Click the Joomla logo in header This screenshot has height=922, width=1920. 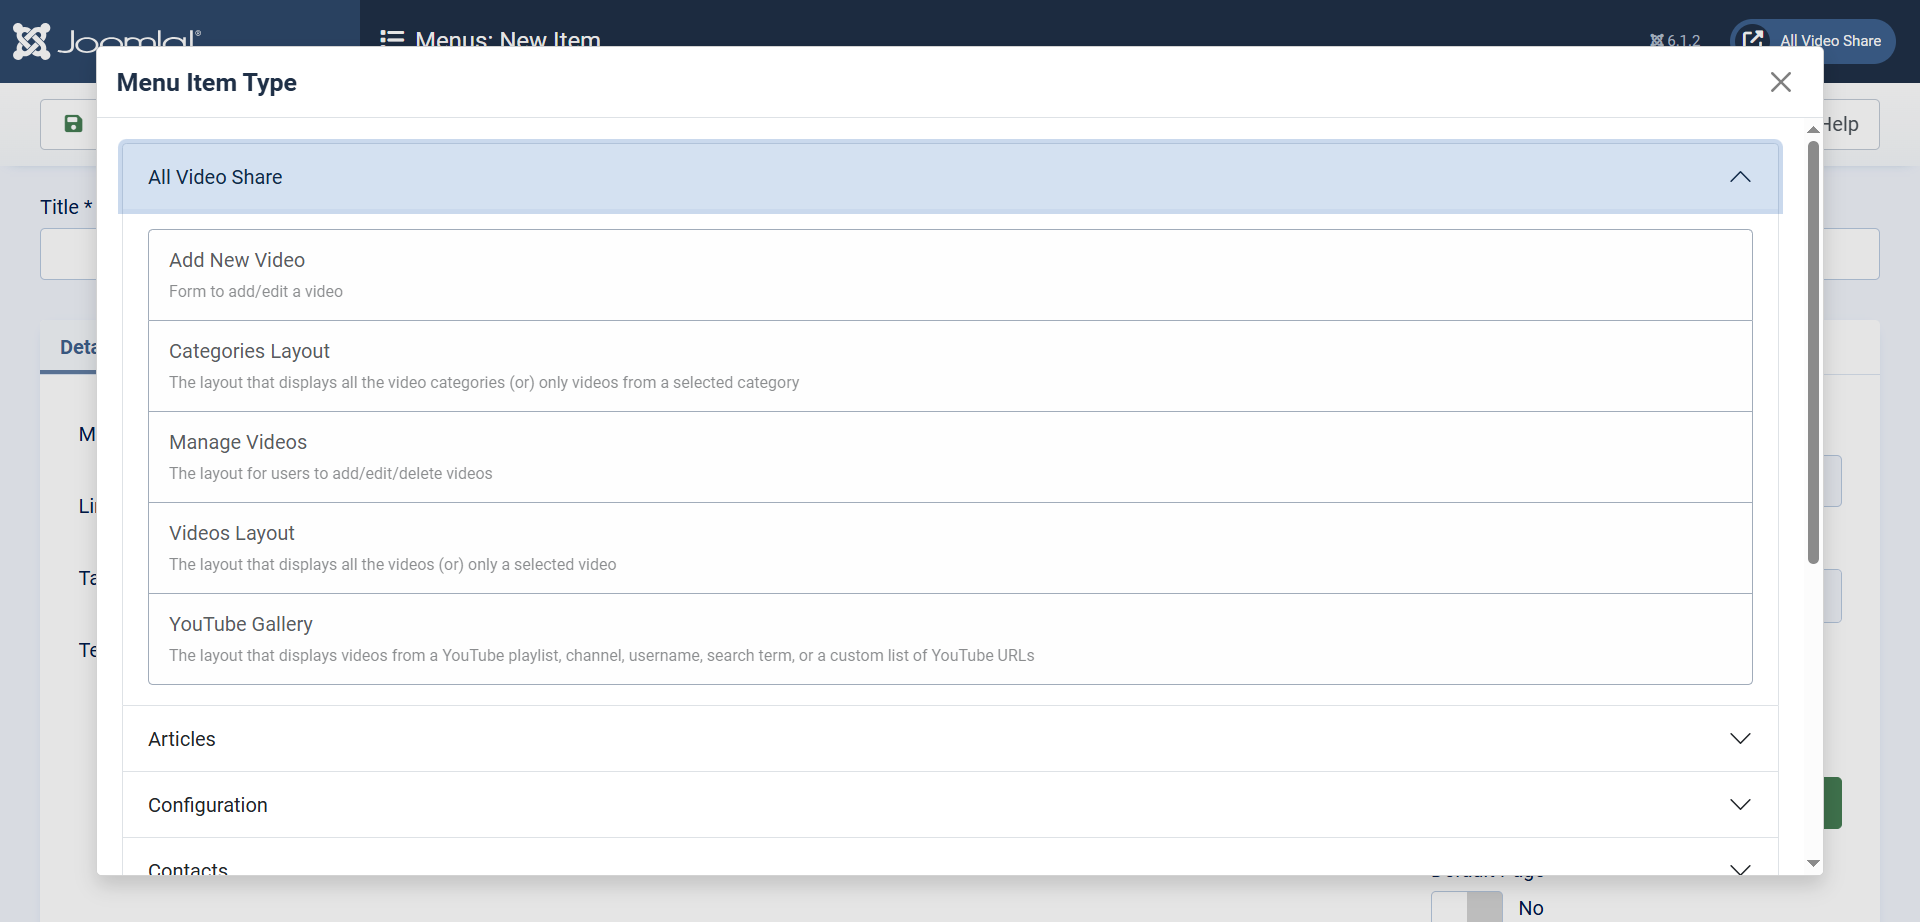106,40
